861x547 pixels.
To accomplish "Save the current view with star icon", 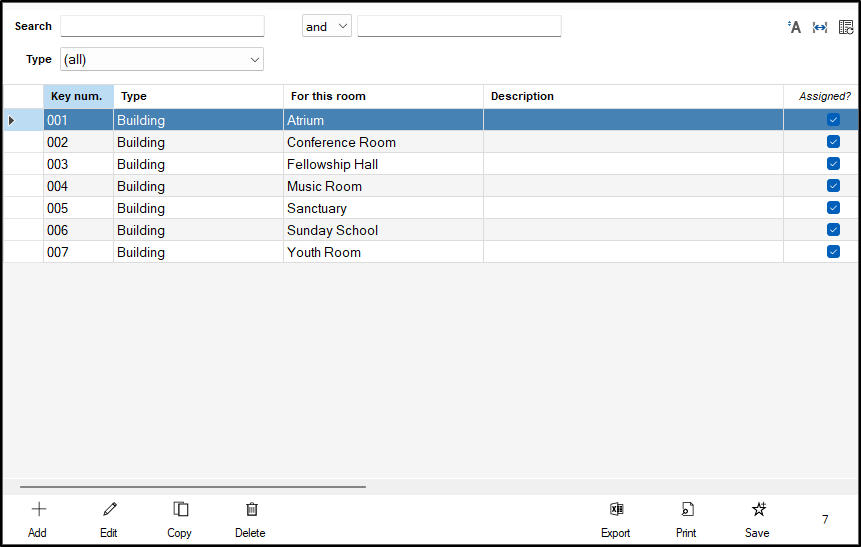I will (x=758, y=517).
